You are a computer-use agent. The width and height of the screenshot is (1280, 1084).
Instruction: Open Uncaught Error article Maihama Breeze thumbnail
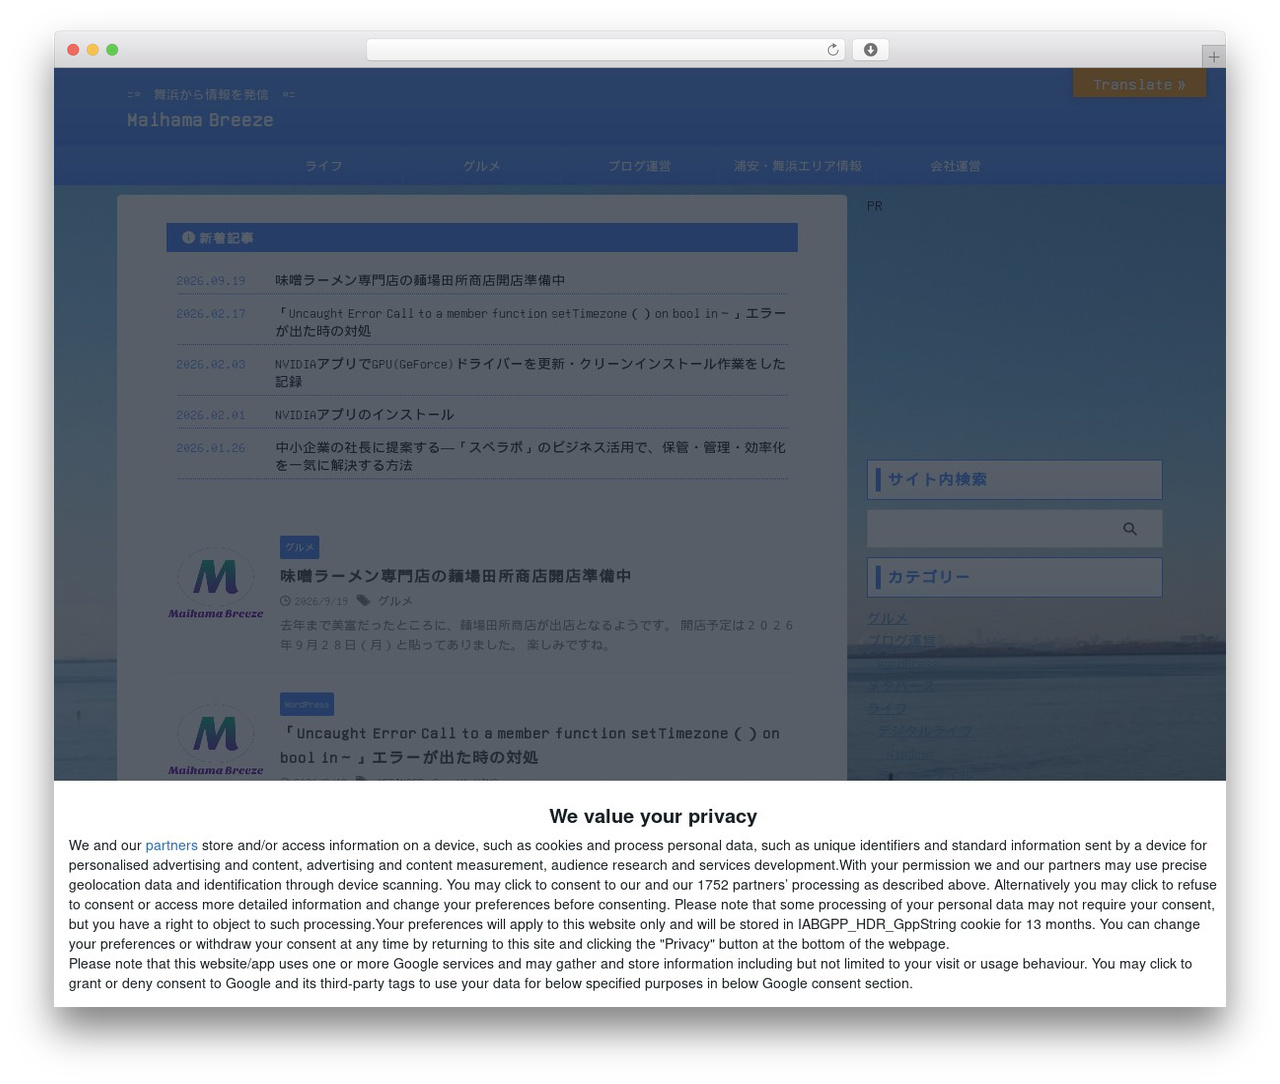[215, 740]
